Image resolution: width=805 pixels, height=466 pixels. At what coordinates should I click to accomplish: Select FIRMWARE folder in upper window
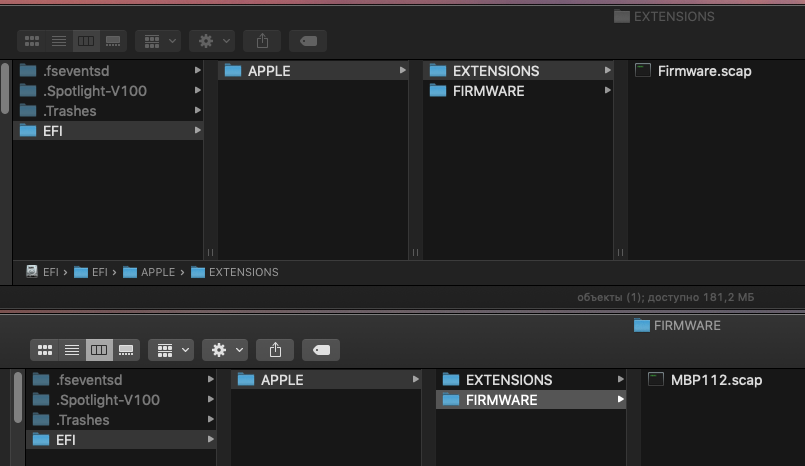(518, 90)
